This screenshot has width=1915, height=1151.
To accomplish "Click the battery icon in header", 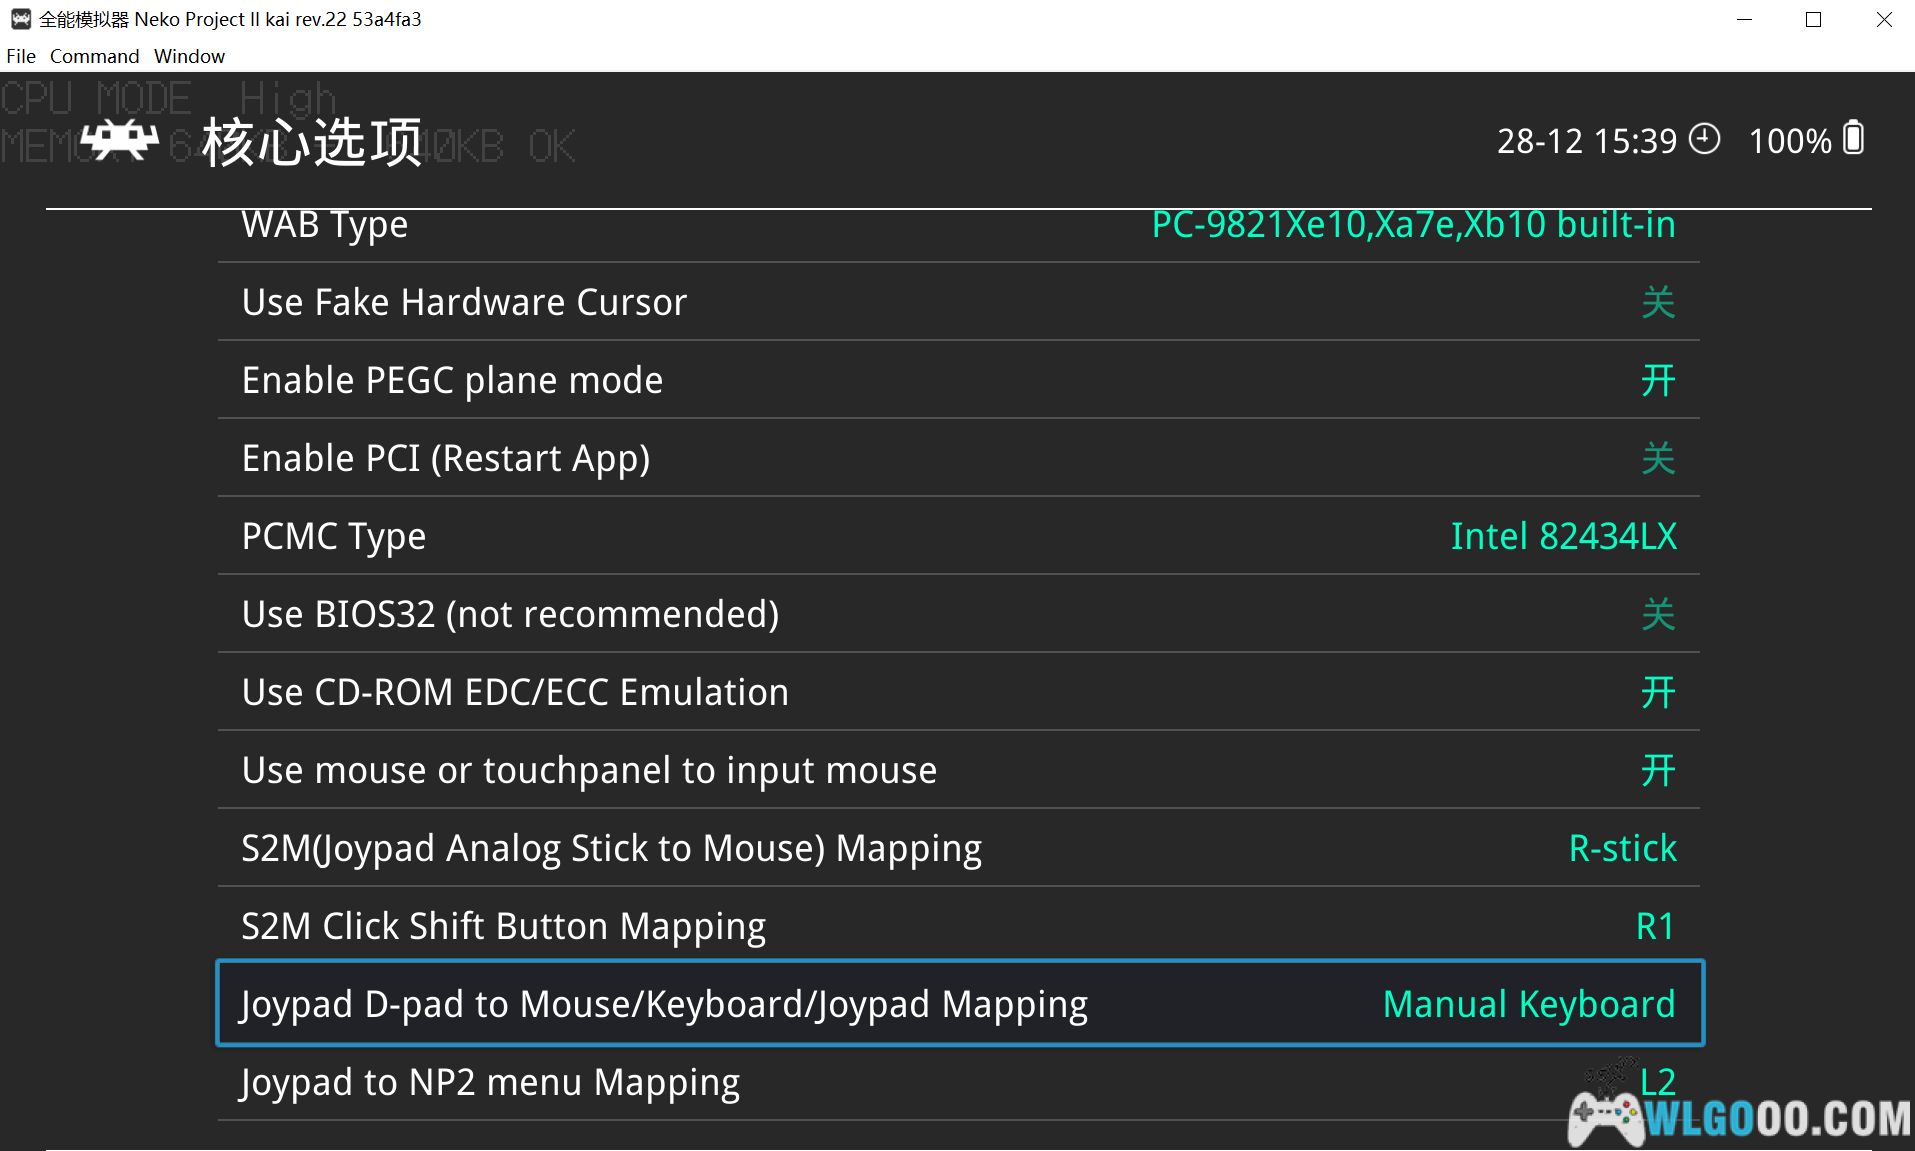I will click(1854, 139).
